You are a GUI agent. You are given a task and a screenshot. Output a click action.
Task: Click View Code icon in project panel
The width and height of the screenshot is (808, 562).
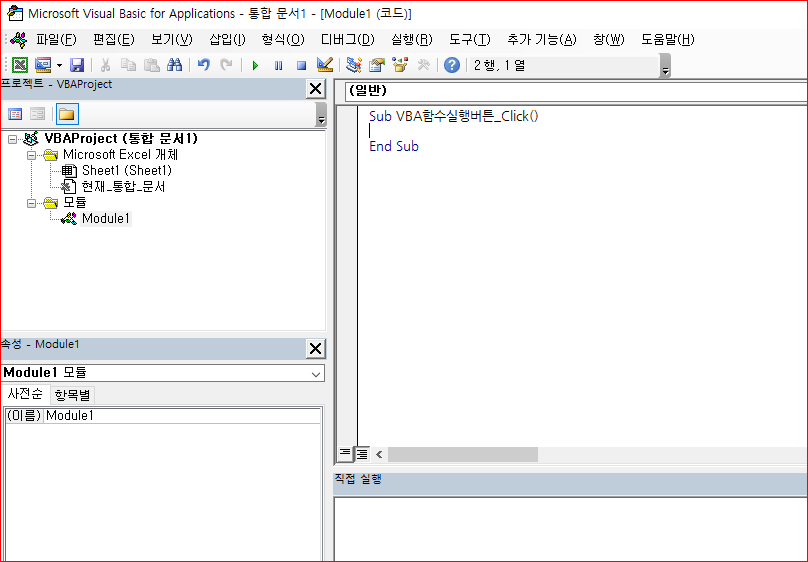15,114
